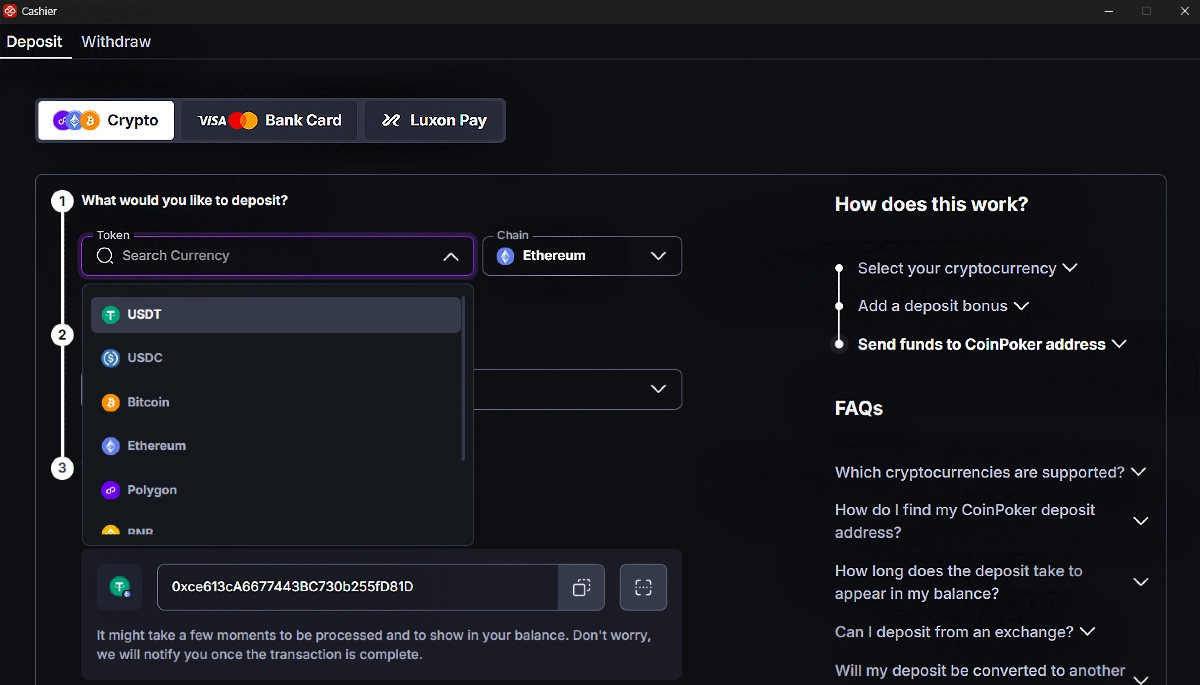Switch to the Withdraw tab

pos(116,42)
